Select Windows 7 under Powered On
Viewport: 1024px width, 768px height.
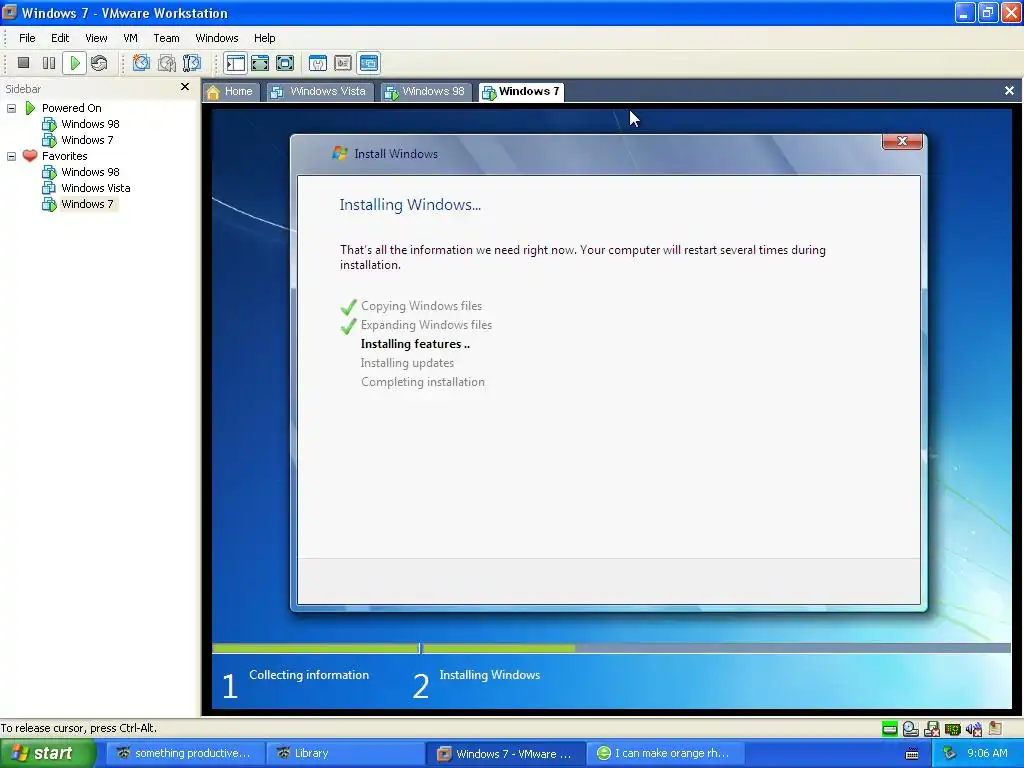tap(87, 140)
